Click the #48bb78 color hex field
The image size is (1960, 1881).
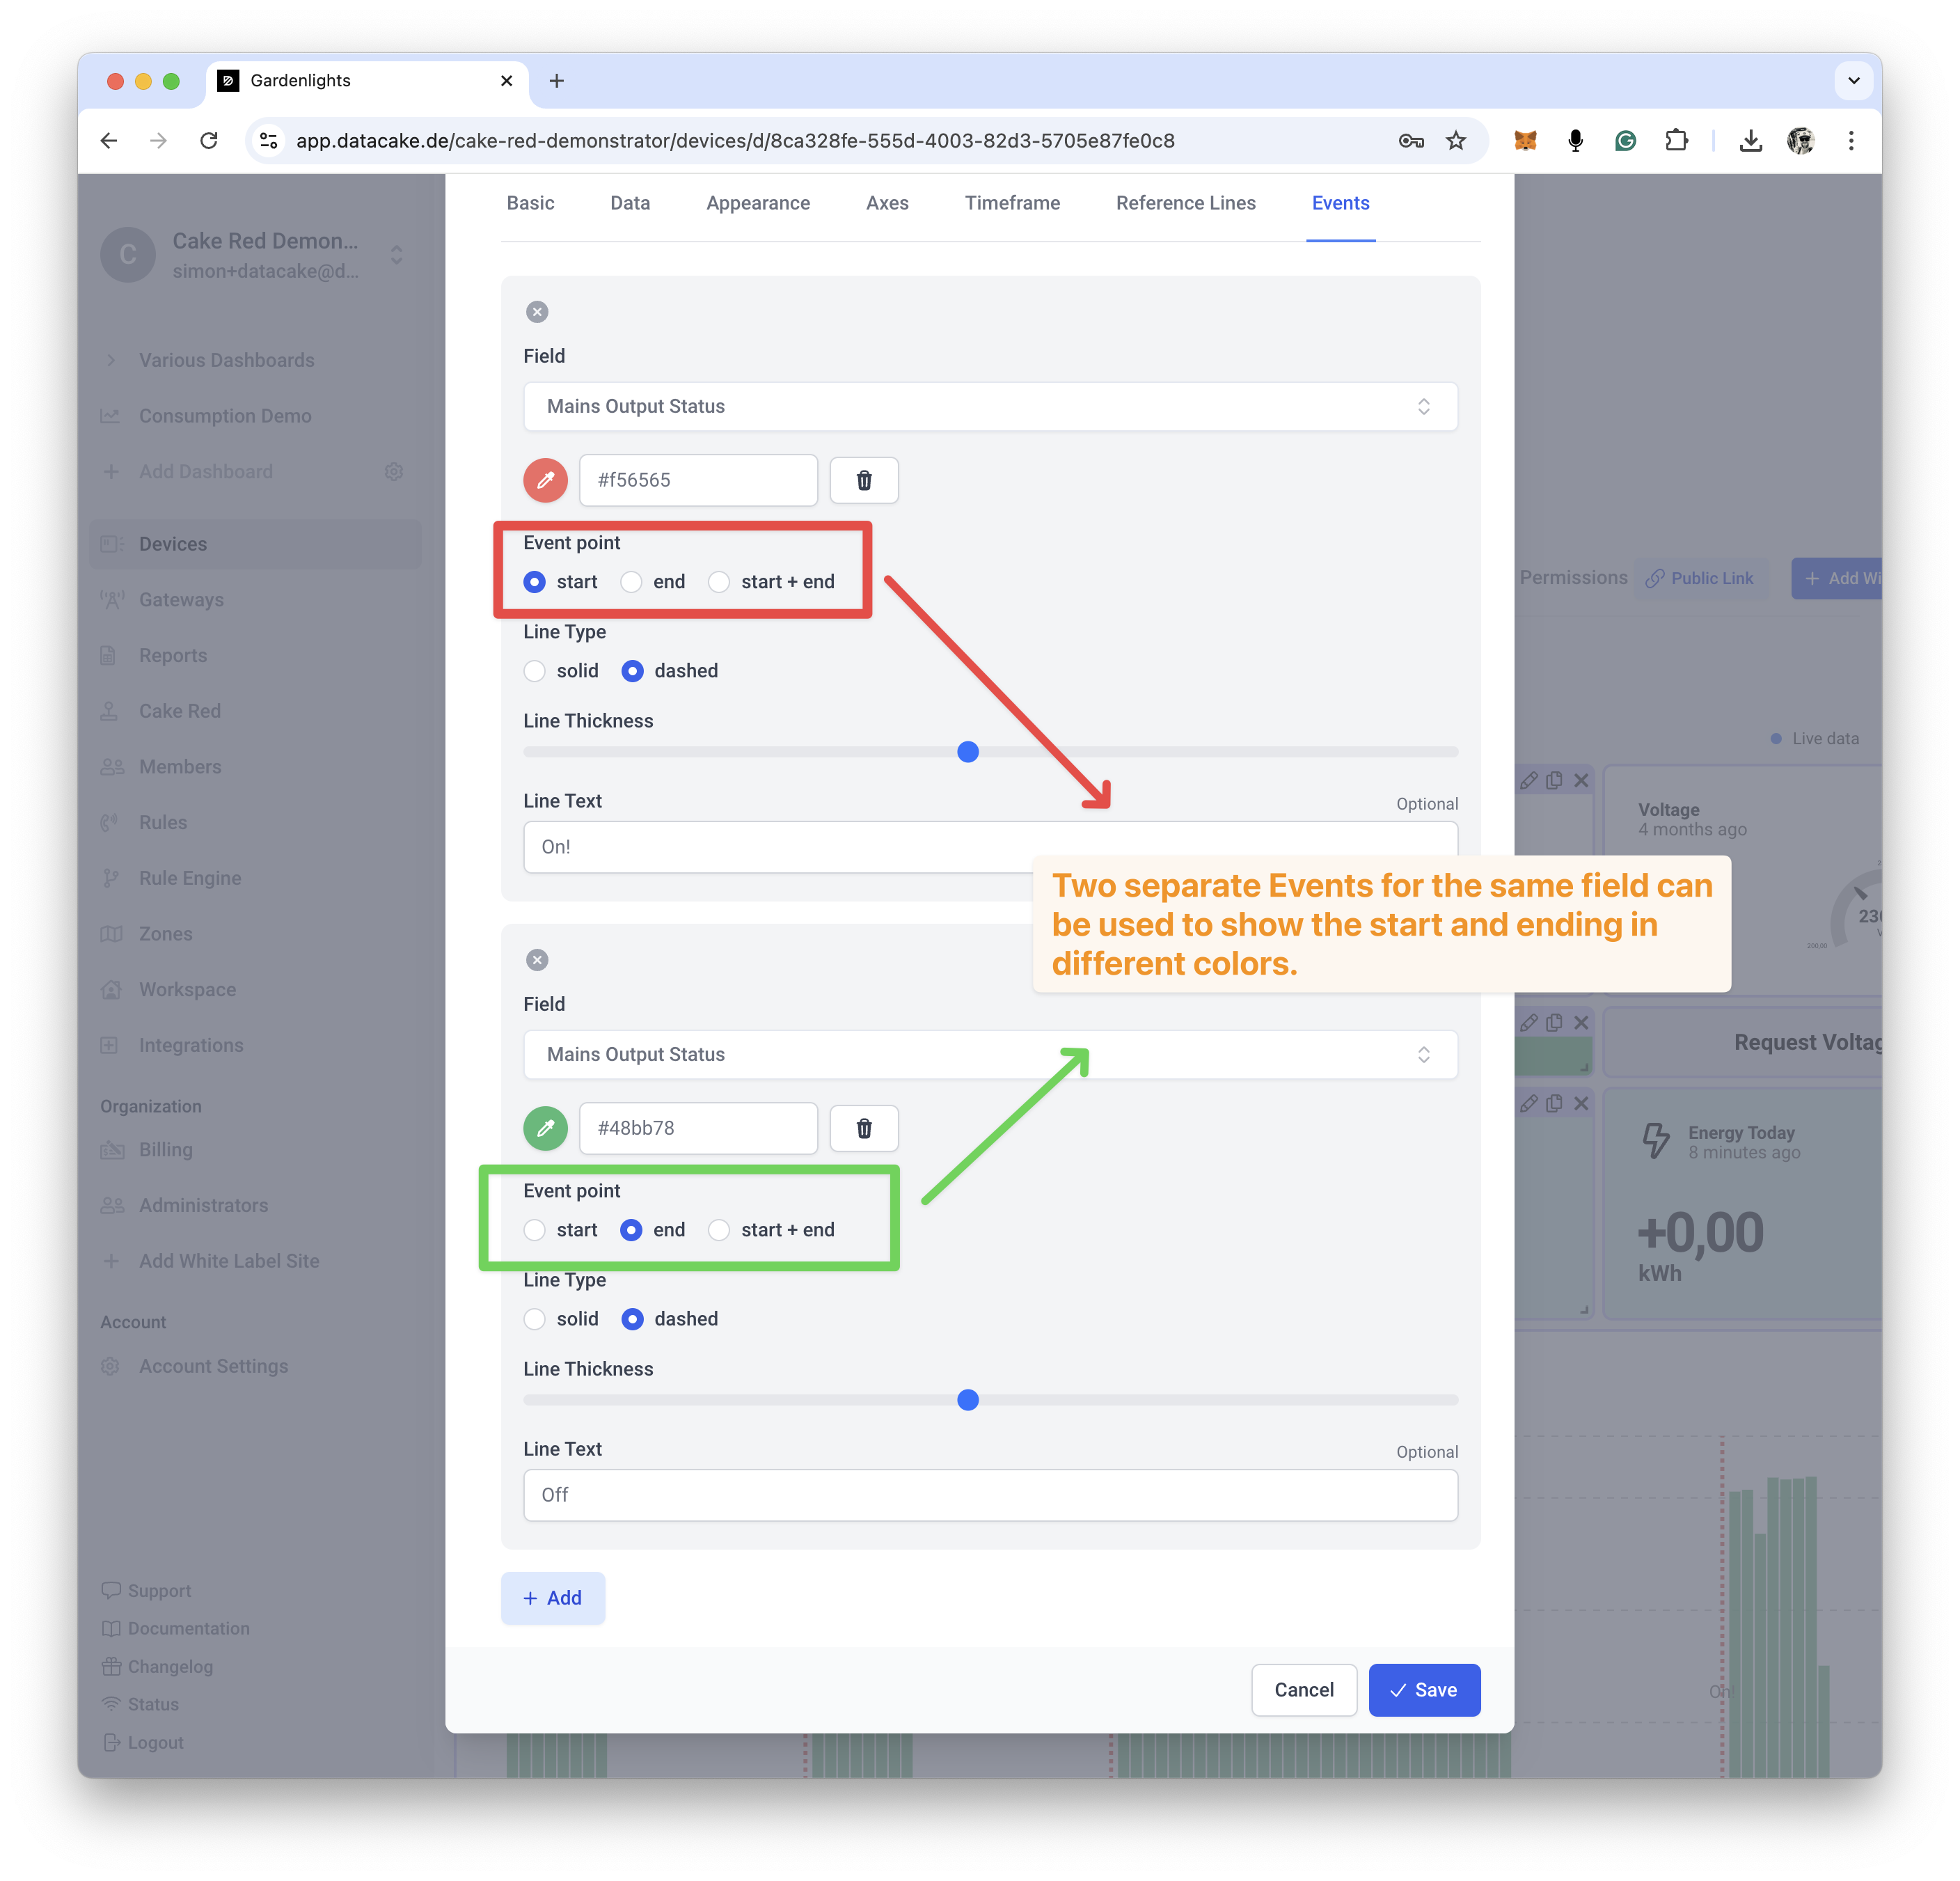click(698, 1128)
